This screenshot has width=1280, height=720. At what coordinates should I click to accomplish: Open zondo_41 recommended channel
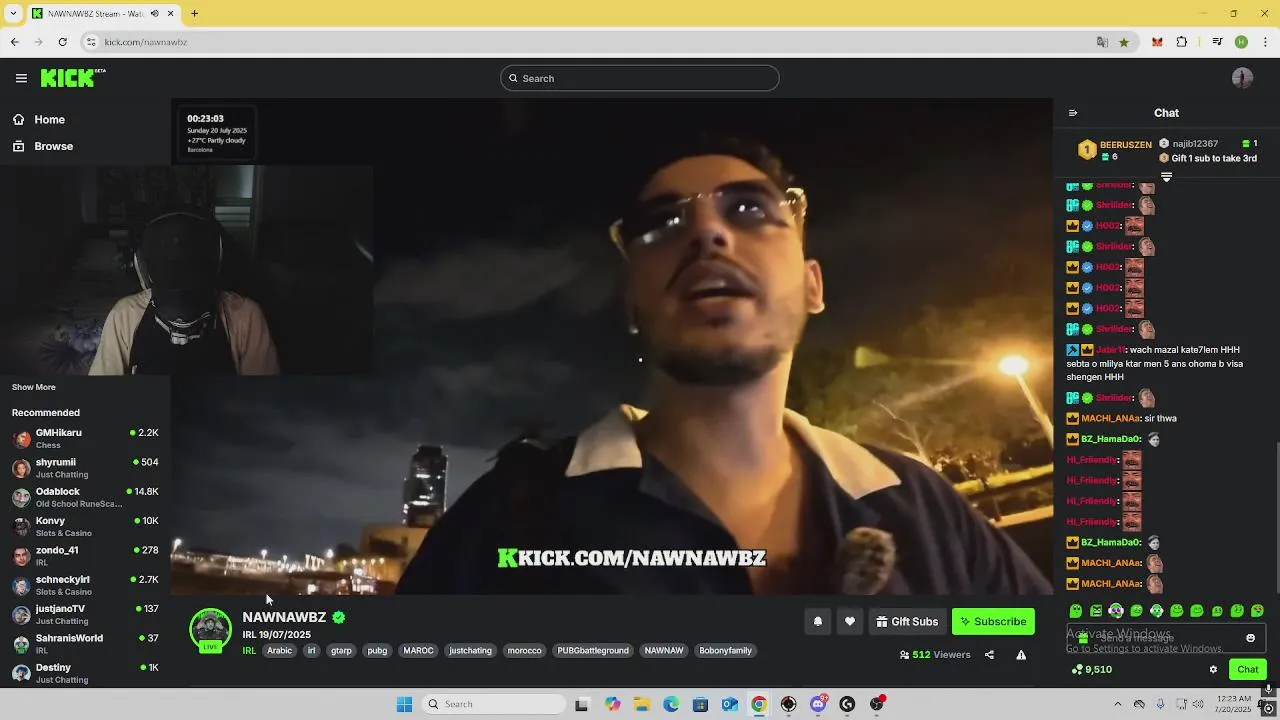85,556
